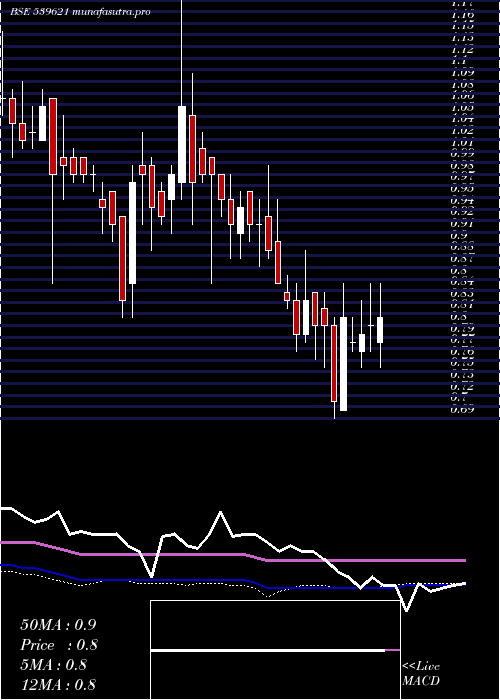The image size is (500, 700).
Task: Click the 1.02 price axis label
Action: [463, 131]
